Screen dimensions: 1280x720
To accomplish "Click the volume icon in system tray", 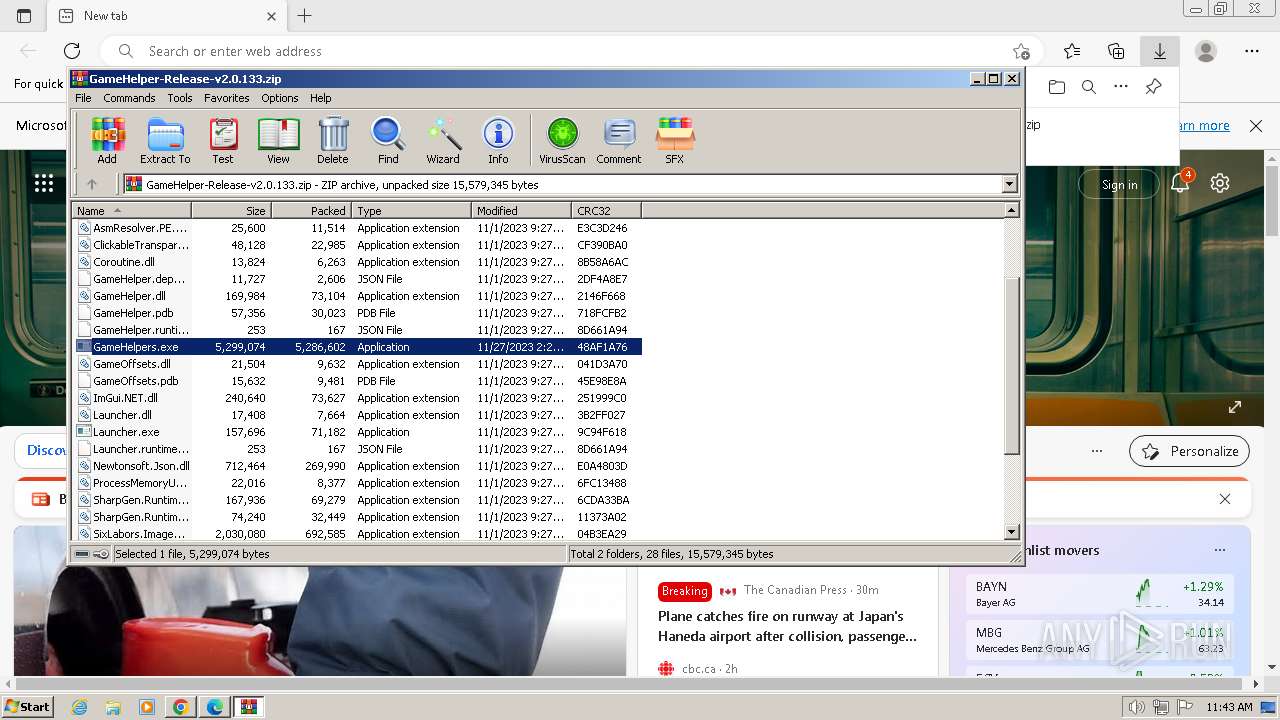I will [x=1137, y=707].
